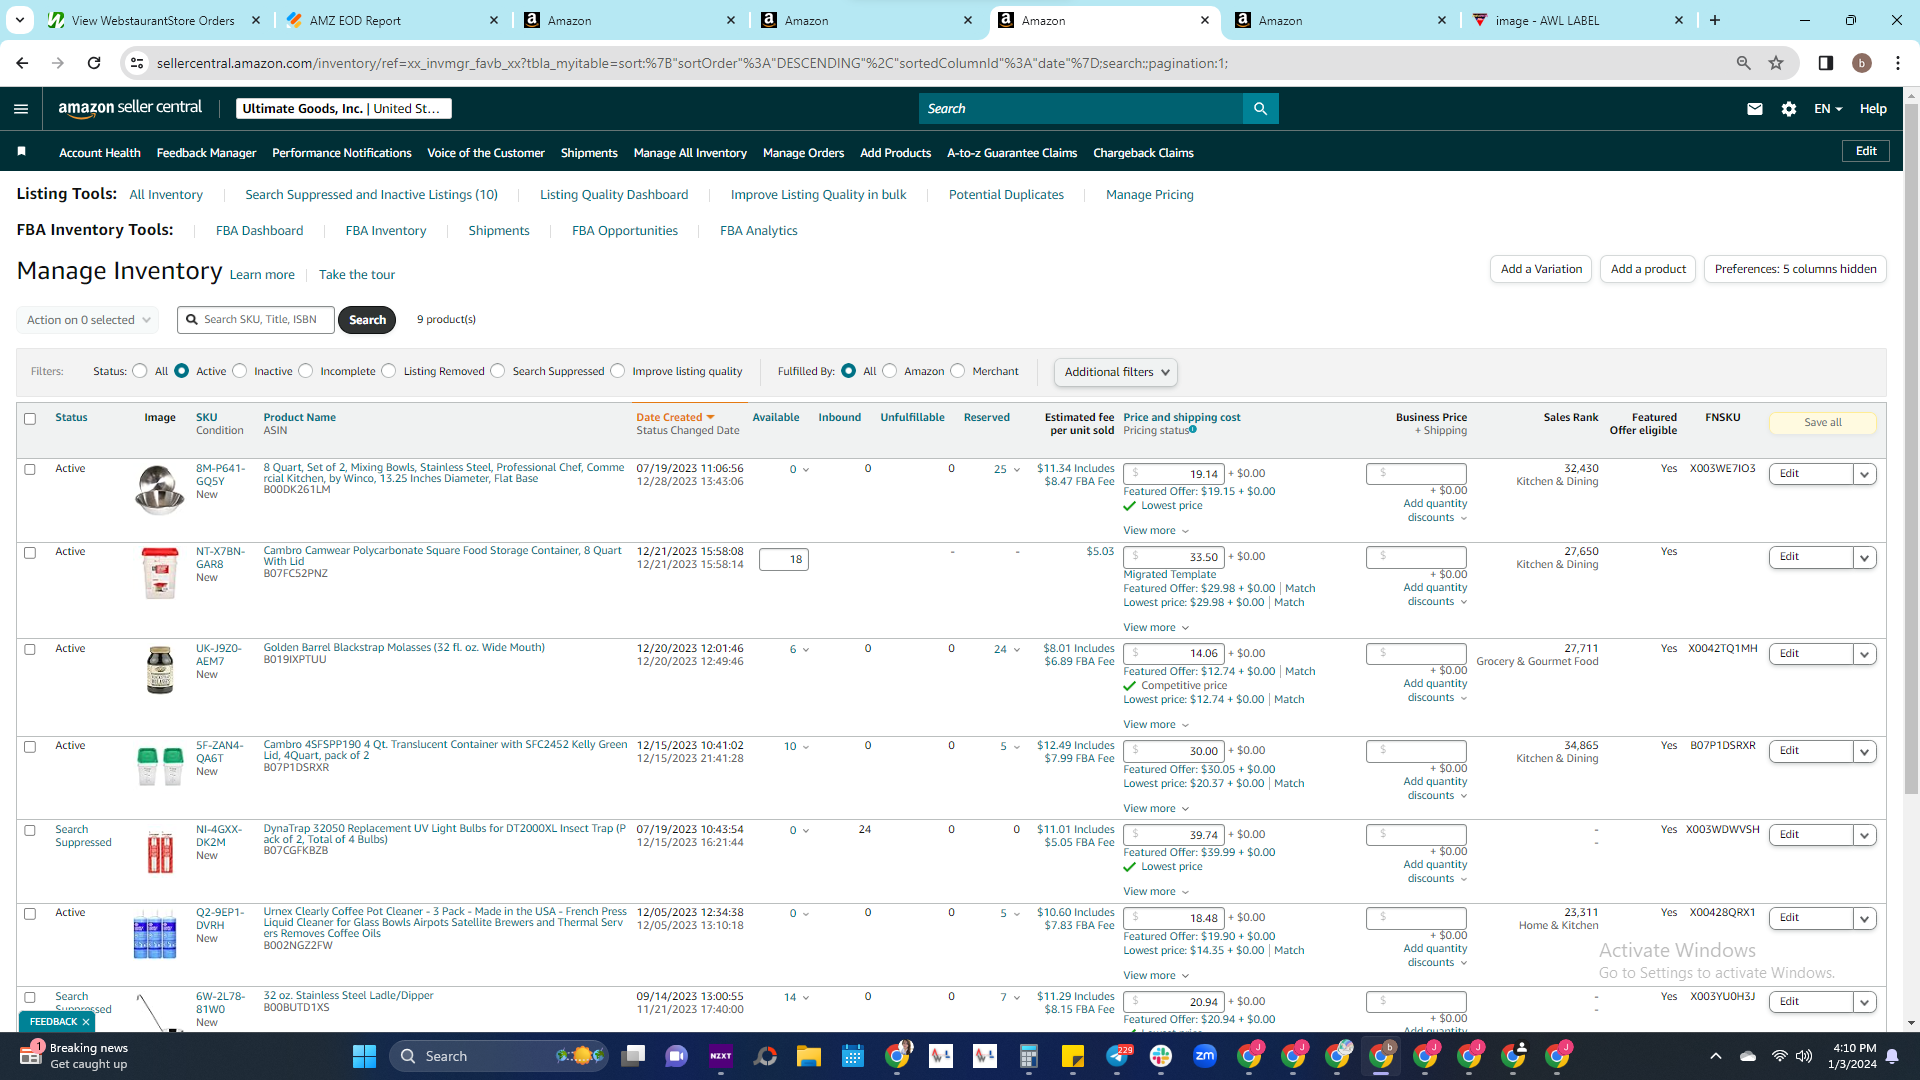Select the All status radio button
Viewport: 1920px width, 1080px height.
140,371
